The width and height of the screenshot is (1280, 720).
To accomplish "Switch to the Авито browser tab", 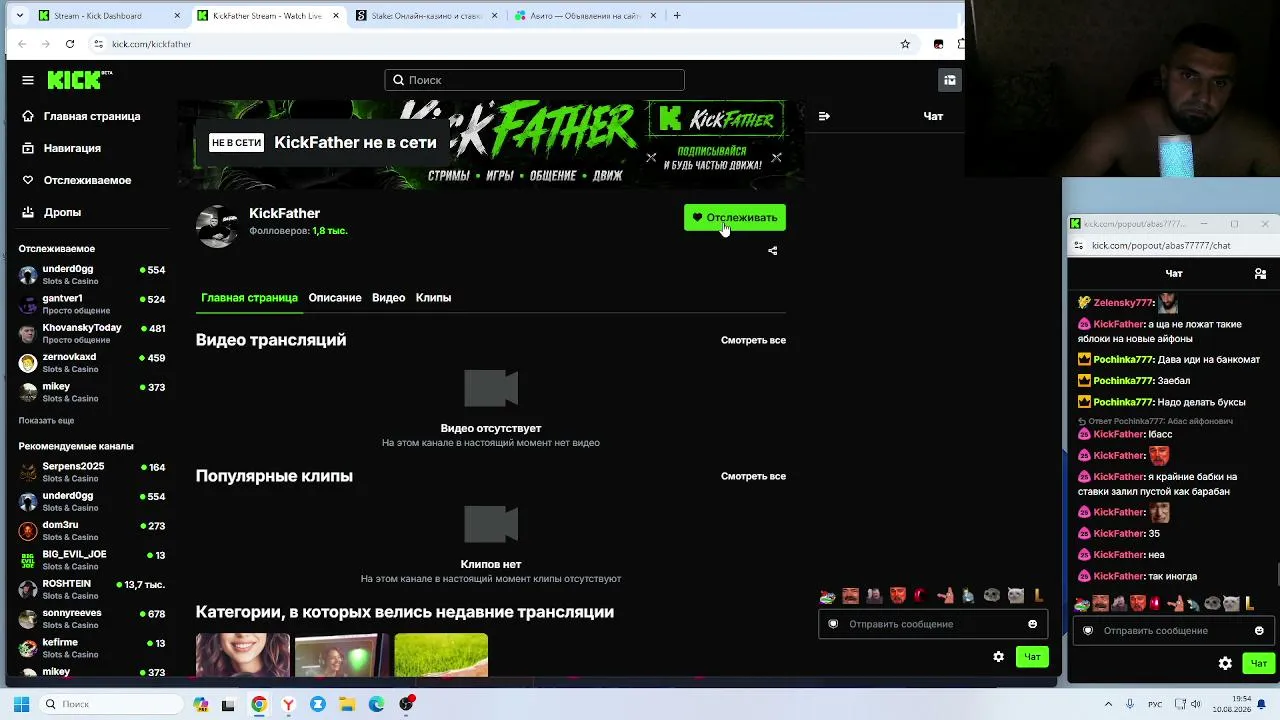I will 587,16.
